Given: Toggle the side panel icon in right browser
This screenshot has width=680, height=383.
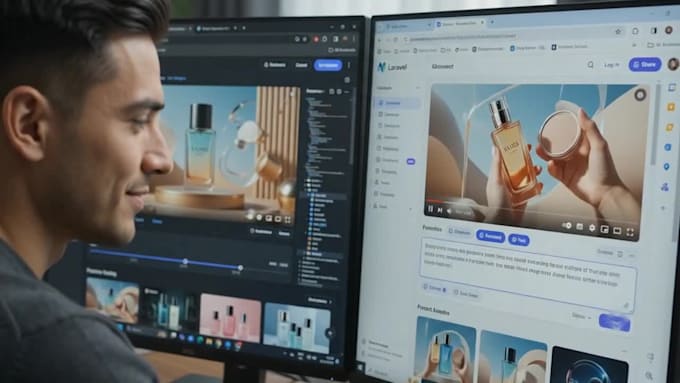Looking at the screenshot, I should (x=654, y=30).
